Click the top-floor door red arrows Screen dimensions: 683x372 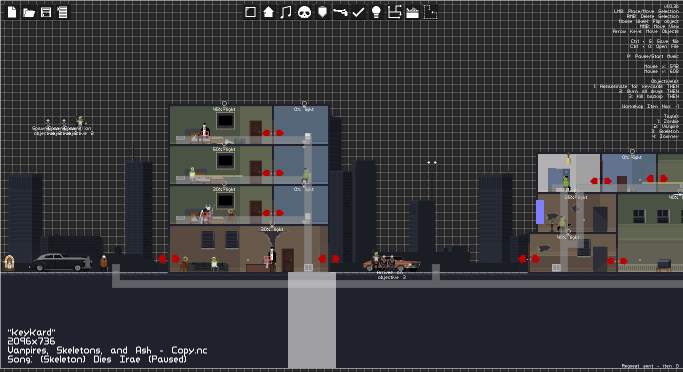(x=273, y=133)
